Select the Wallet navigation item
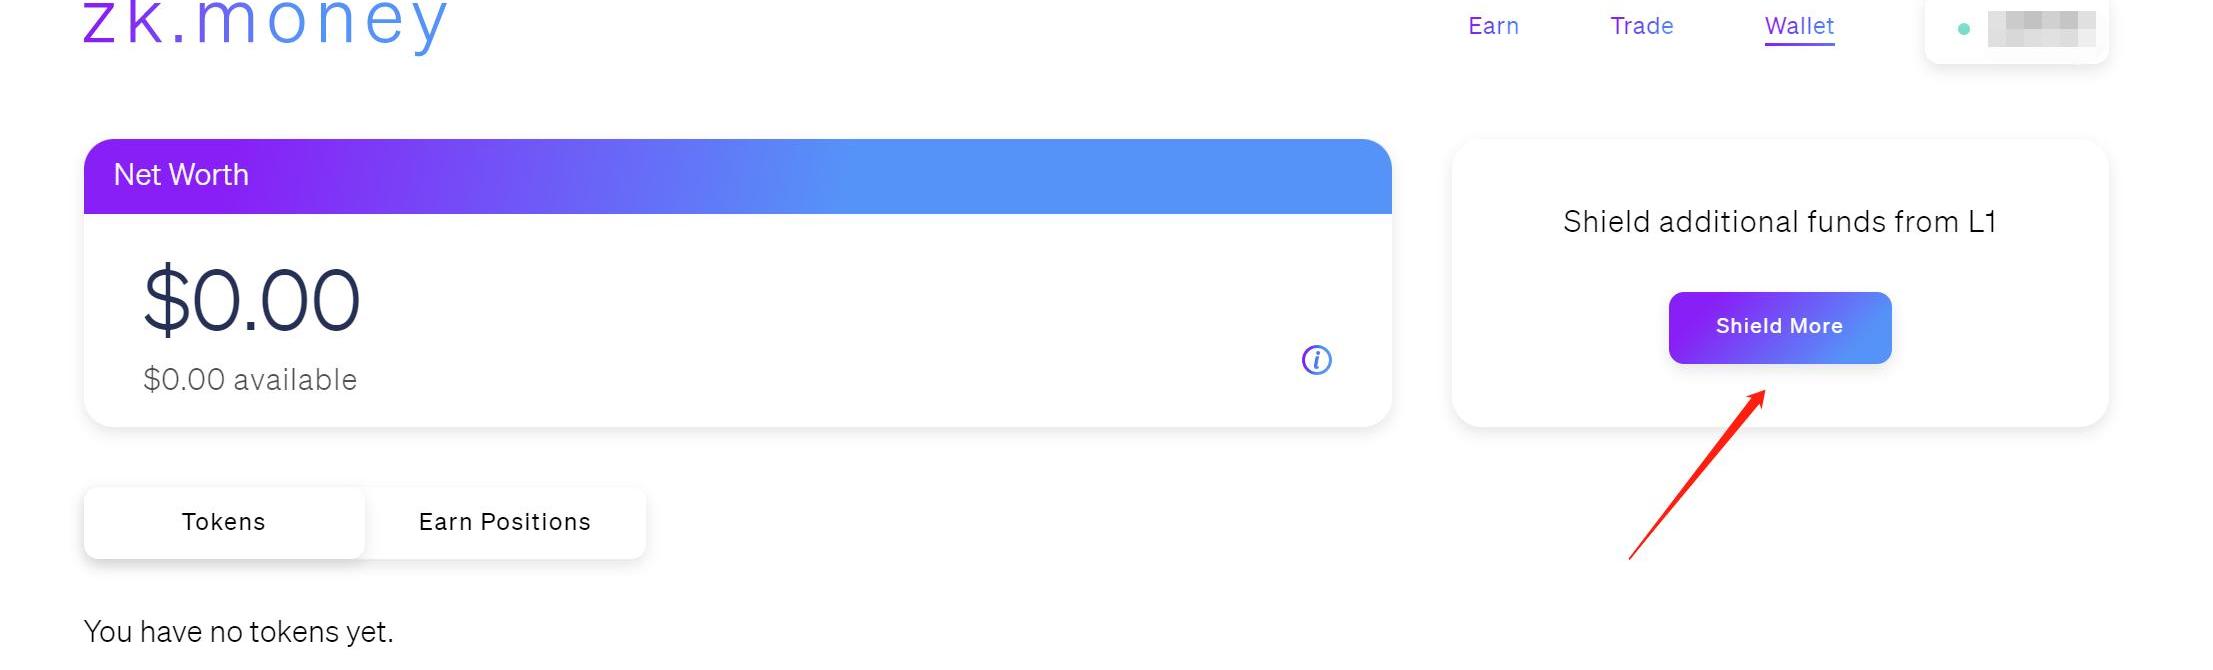 [x=1799, y=26]
